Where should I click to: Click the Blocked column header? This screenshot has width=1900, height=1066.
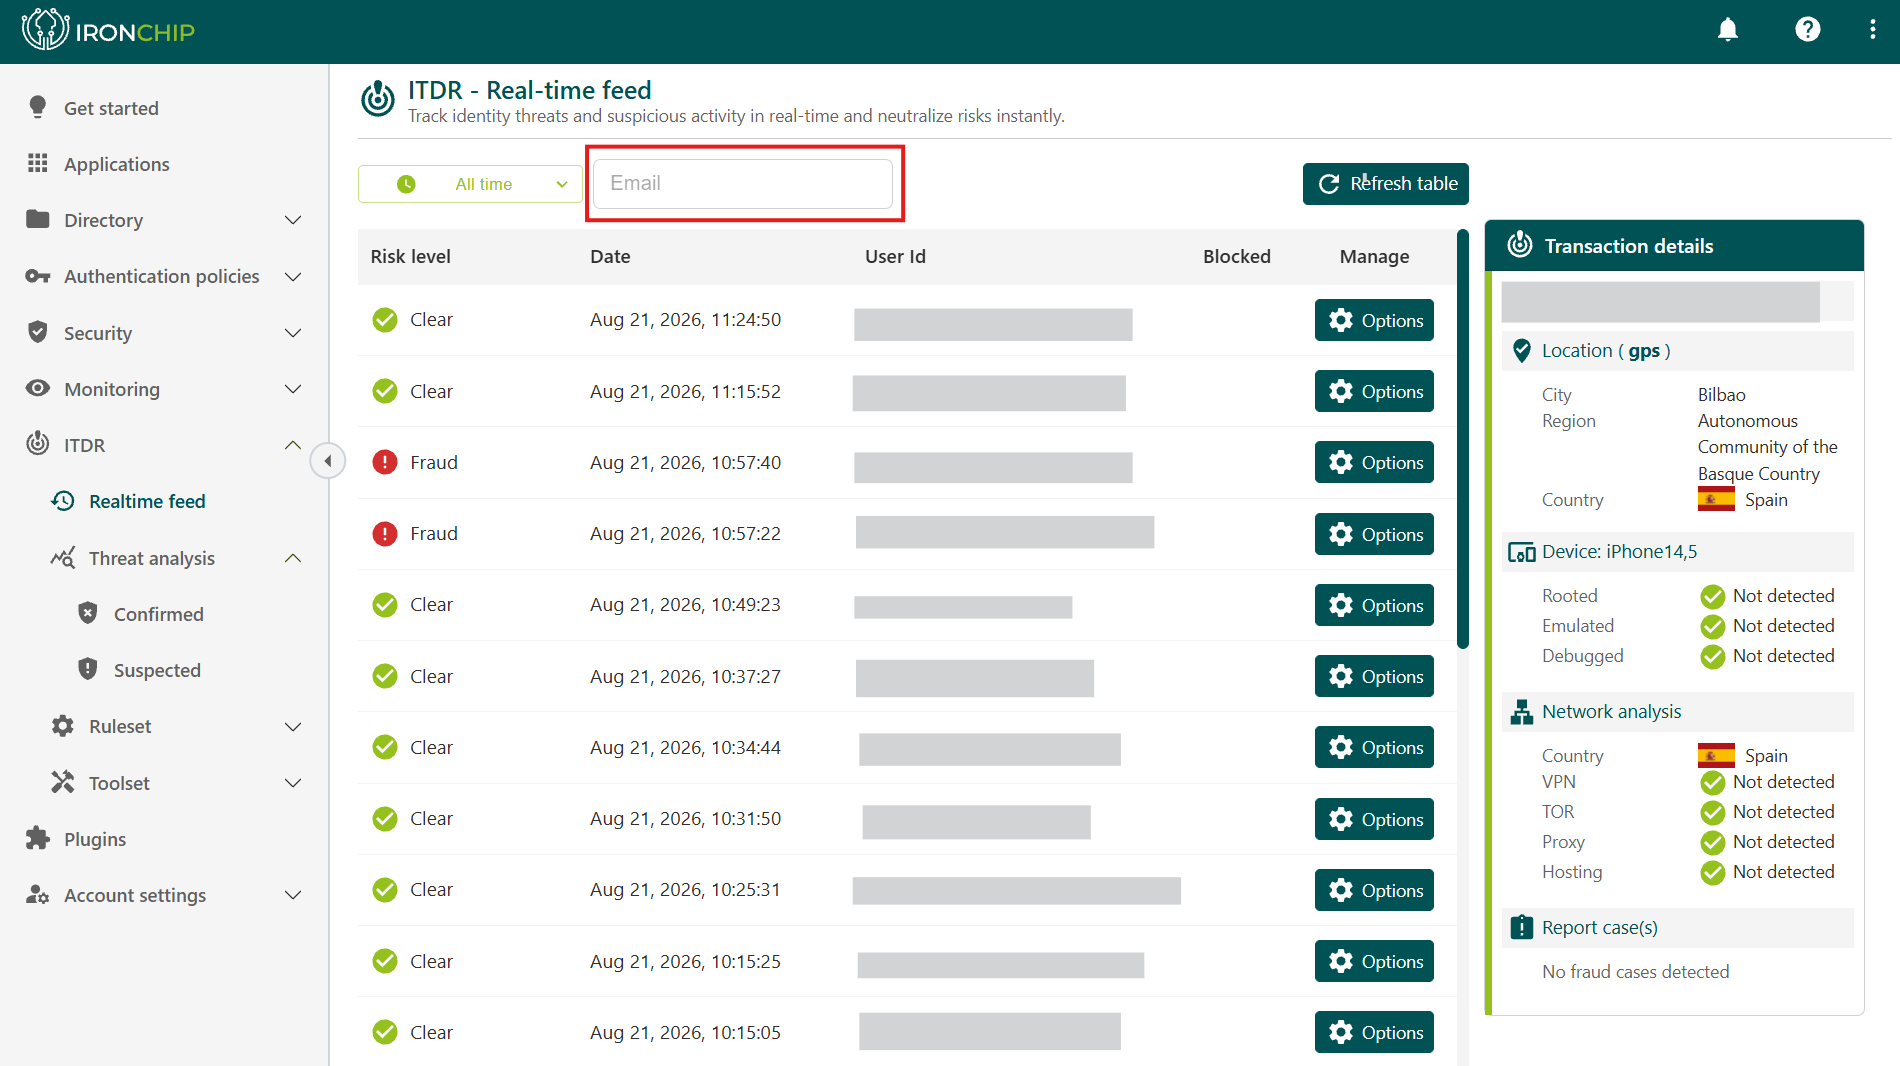[1236, 257]
